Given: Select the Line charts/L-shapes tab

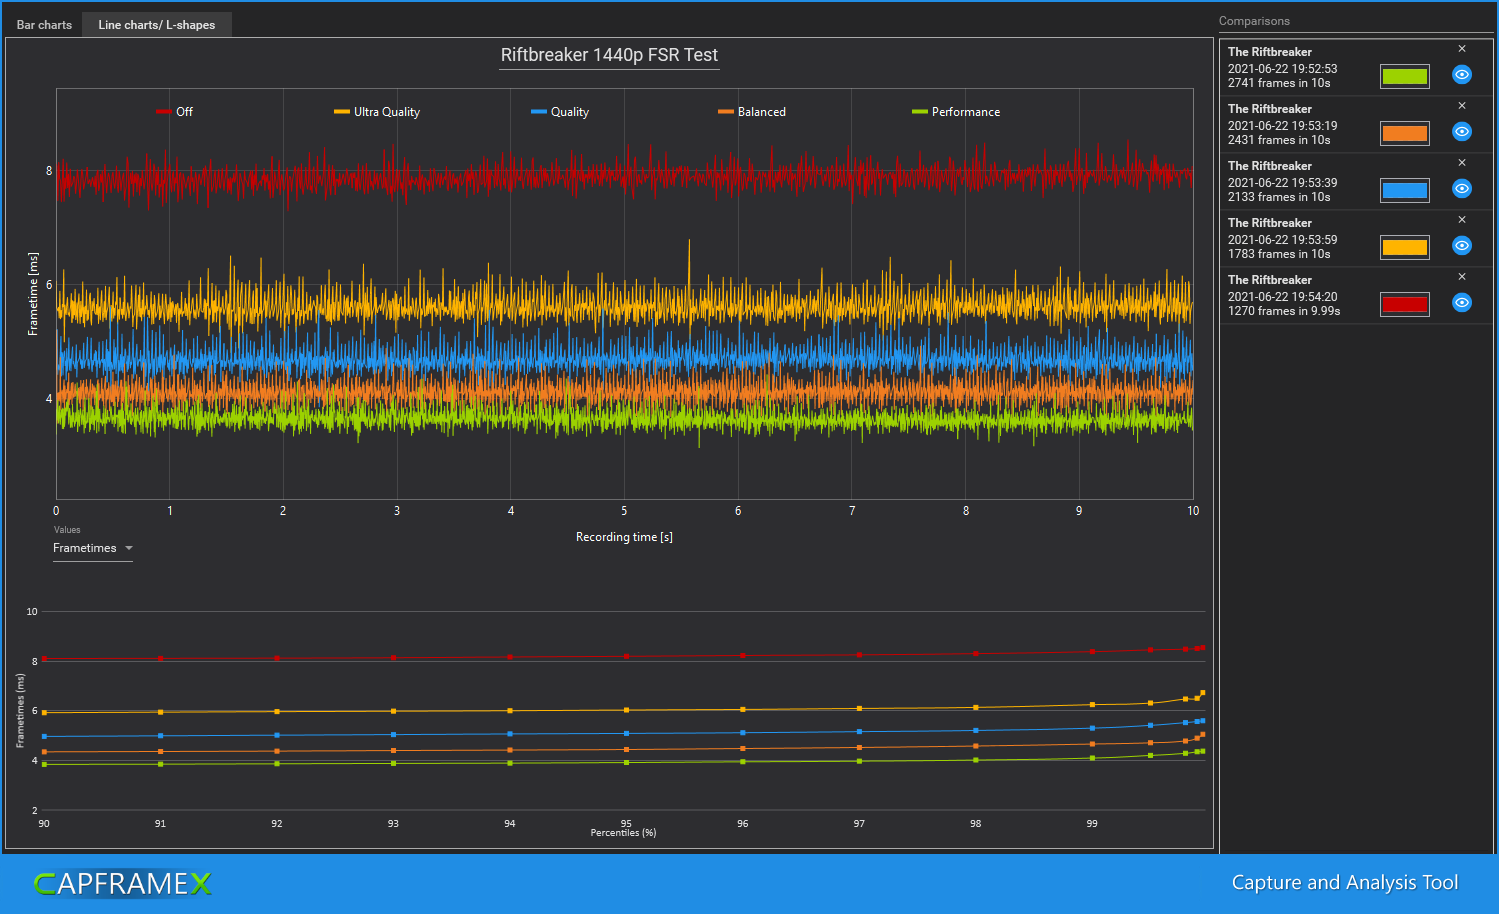Looking at the screenshot, I should pos(156,24).
